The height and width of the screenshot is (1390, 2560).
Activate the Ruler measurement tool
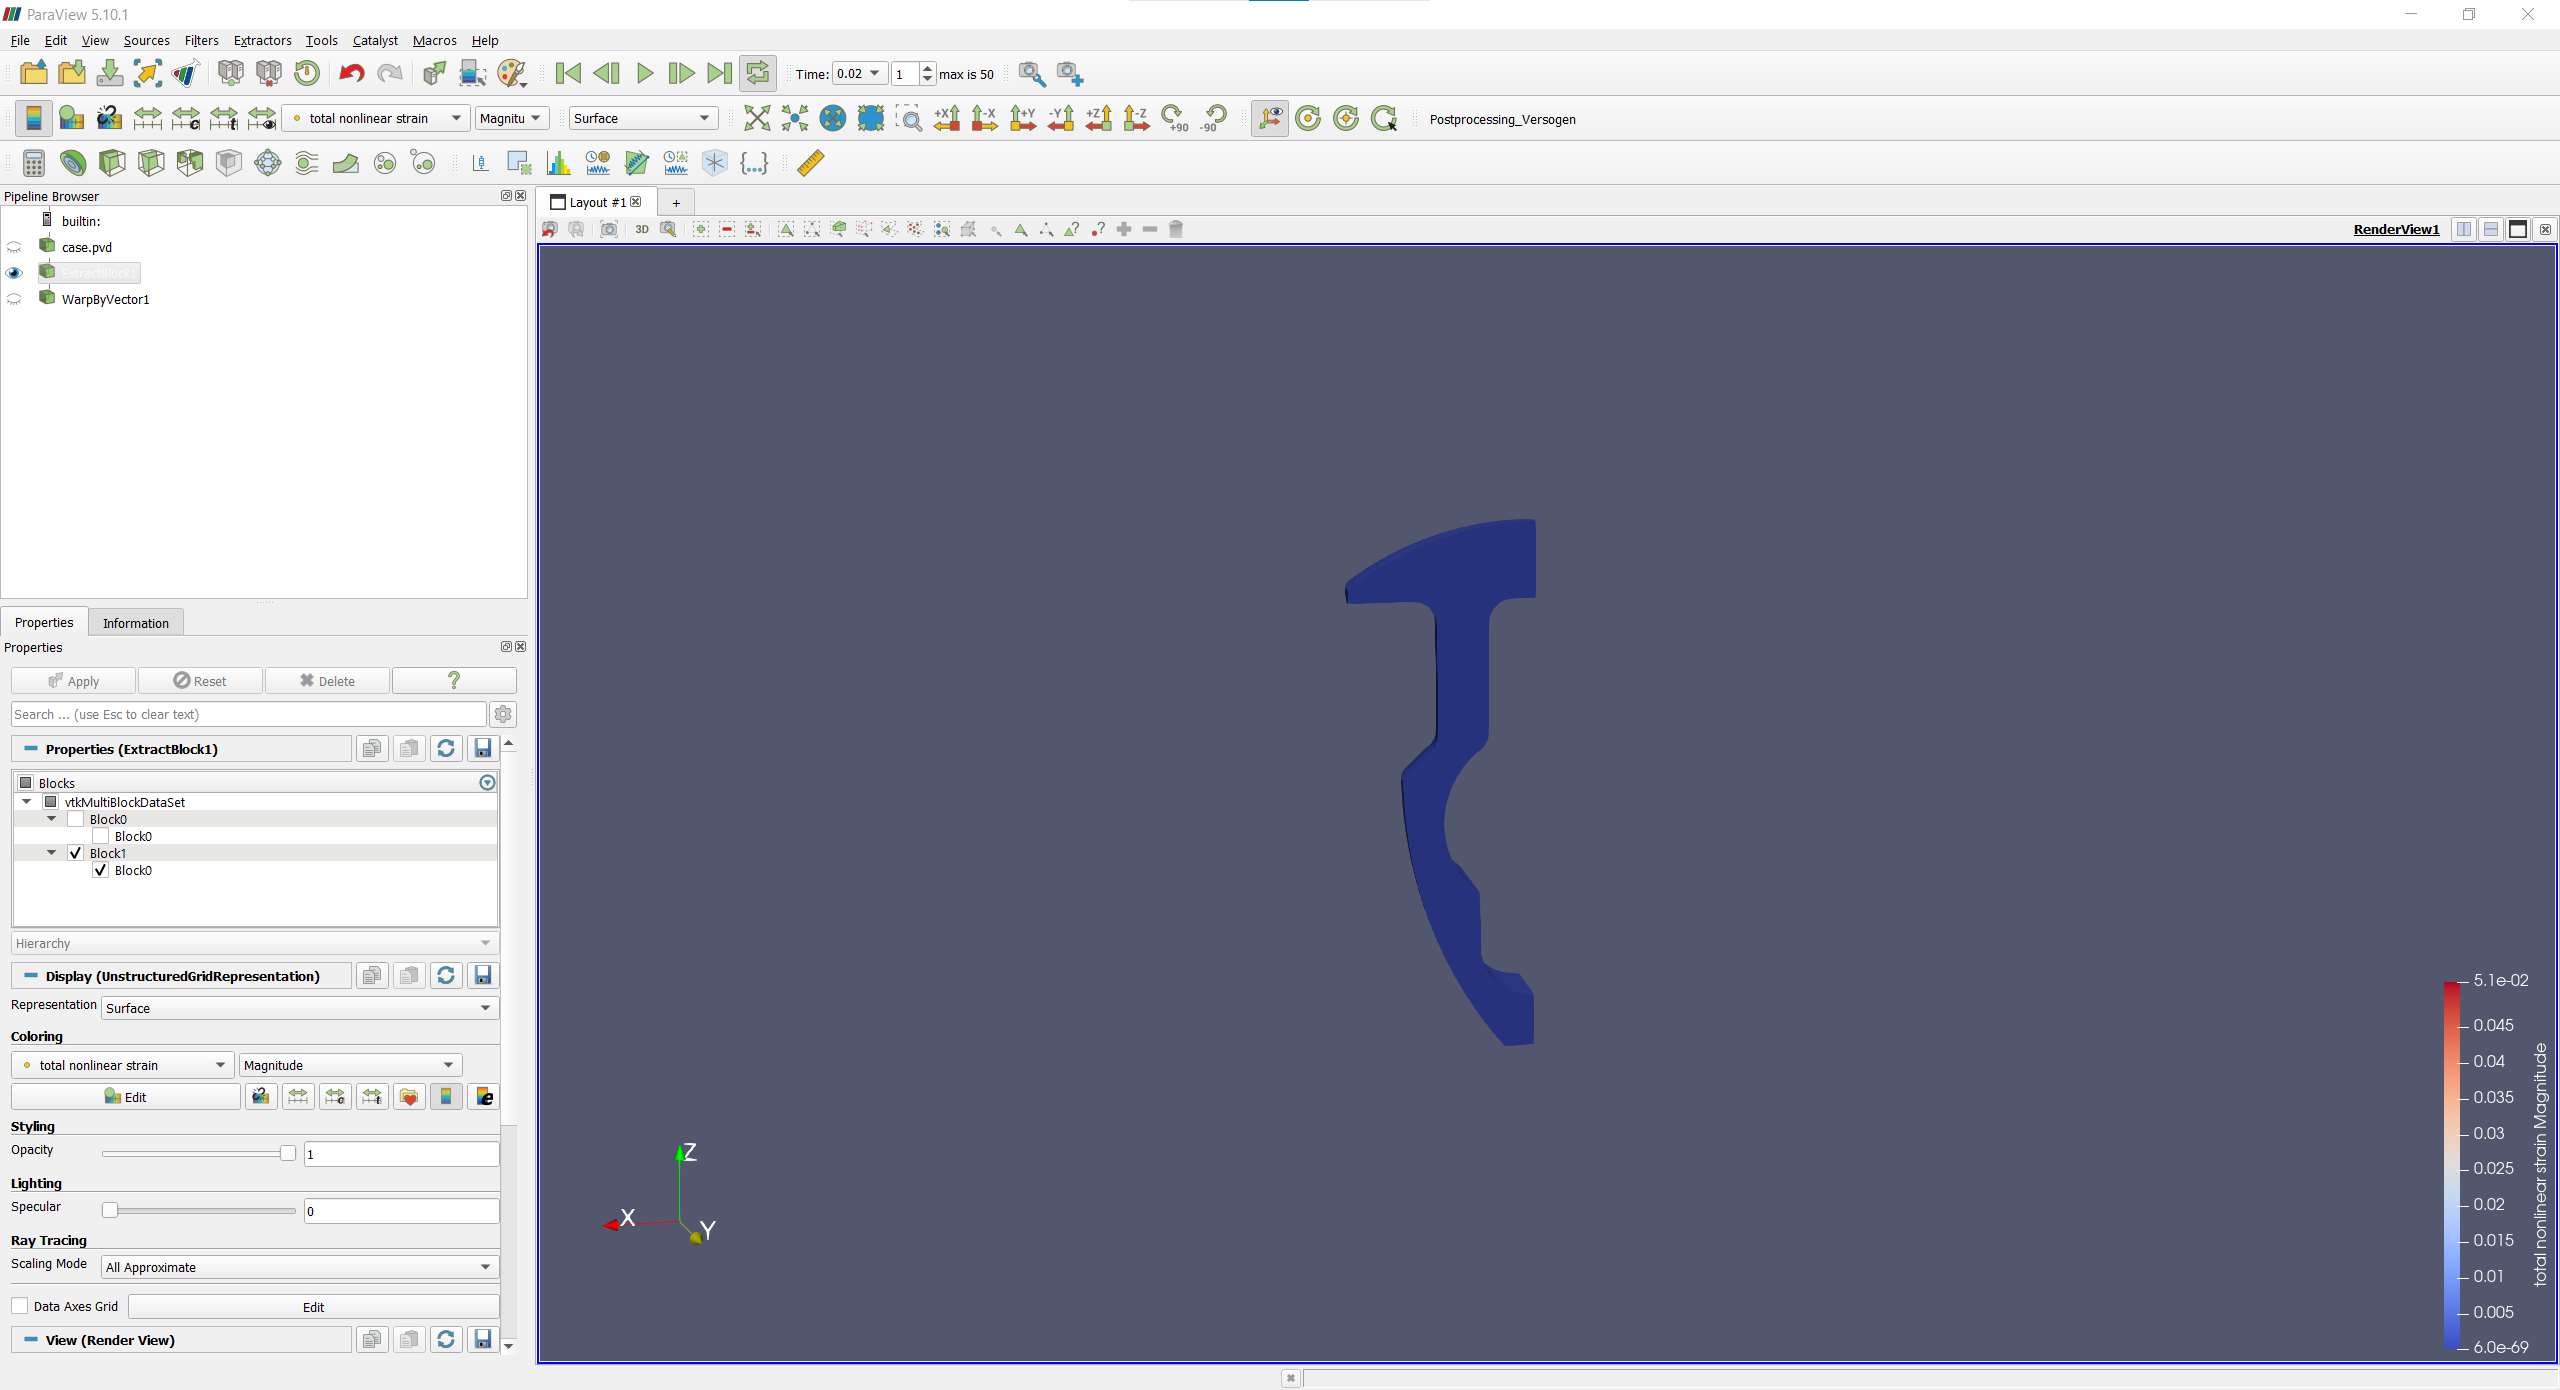click(810, 163)
